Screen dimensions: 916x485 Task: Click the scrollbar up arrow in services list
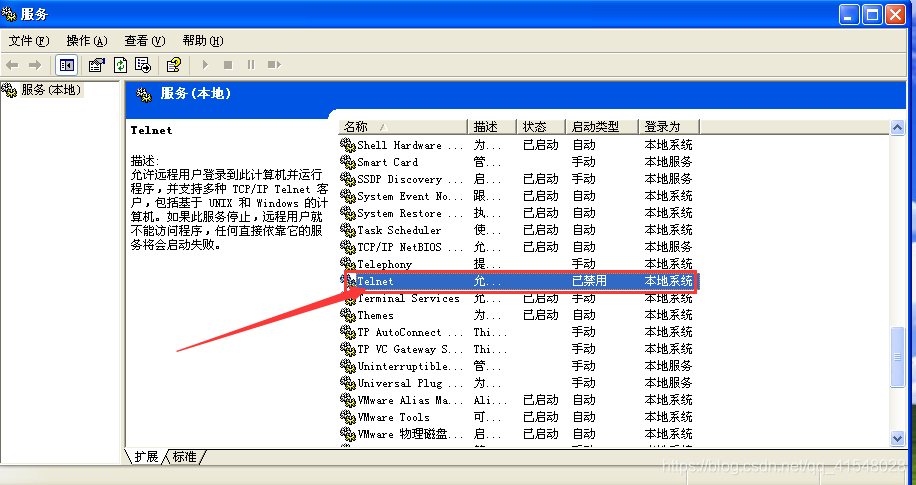897,127
